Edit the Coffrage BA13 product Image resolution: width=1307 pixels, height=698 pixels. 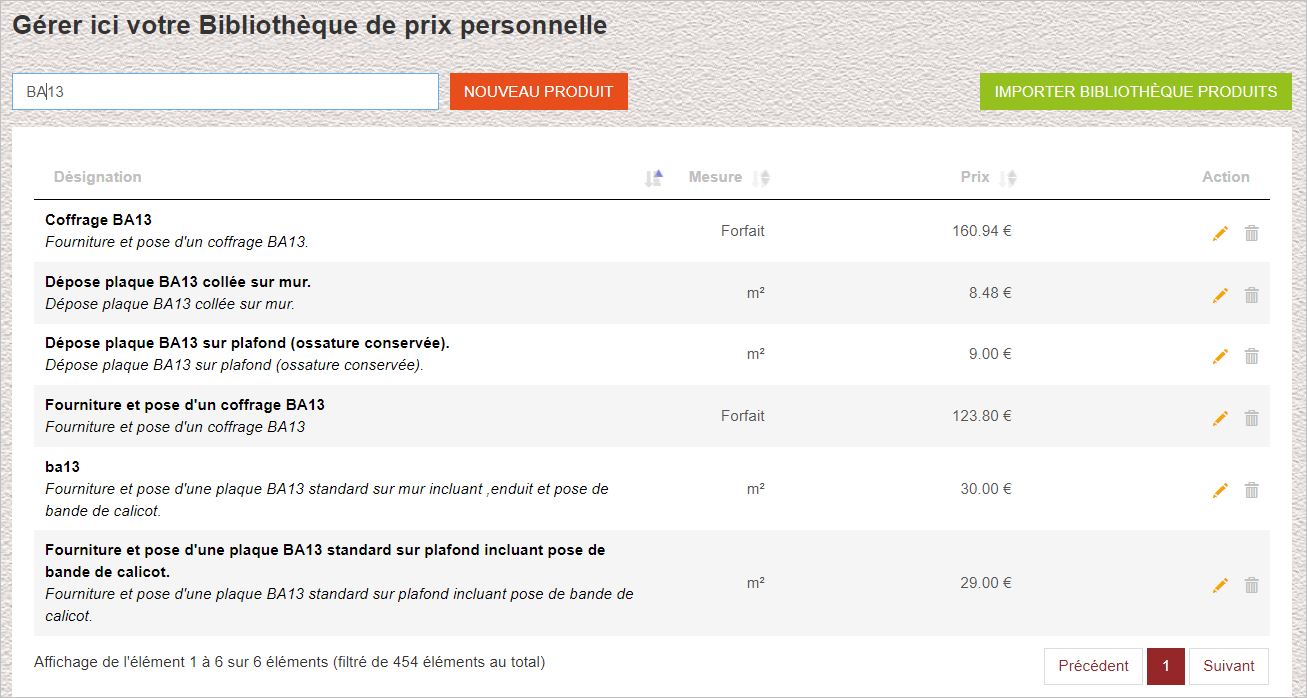(x=1220, y=232)
